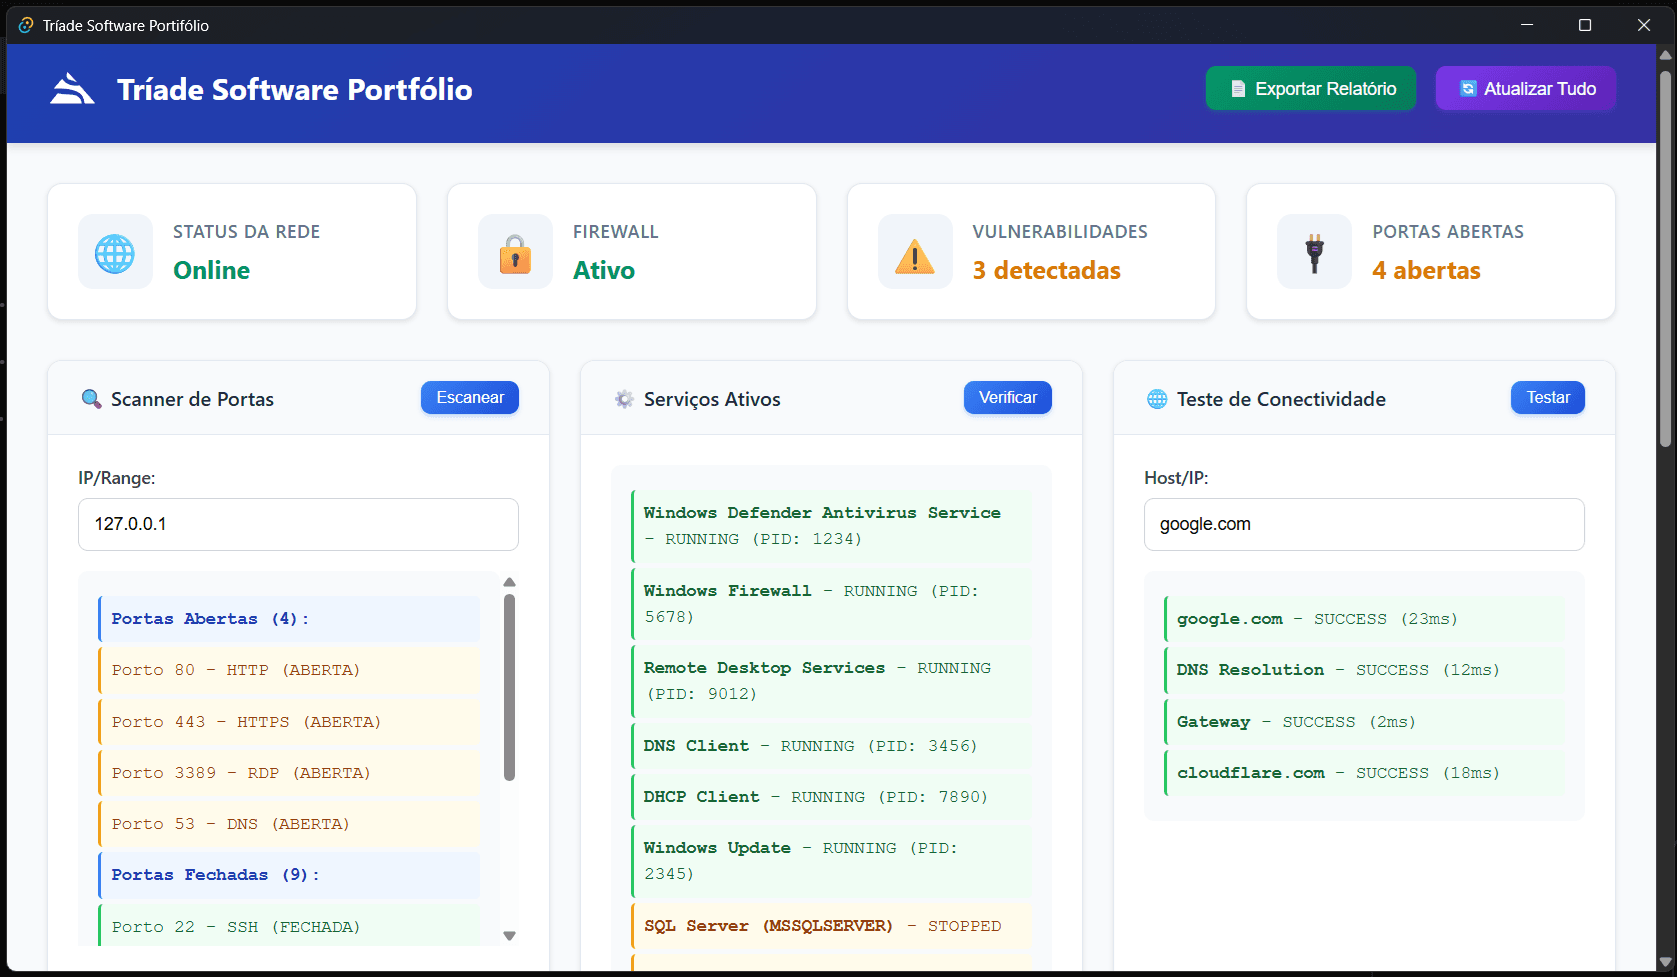Select DHCP Client service entry
This screenshot has height=977, width=1677.
click(x=831, y=797)
